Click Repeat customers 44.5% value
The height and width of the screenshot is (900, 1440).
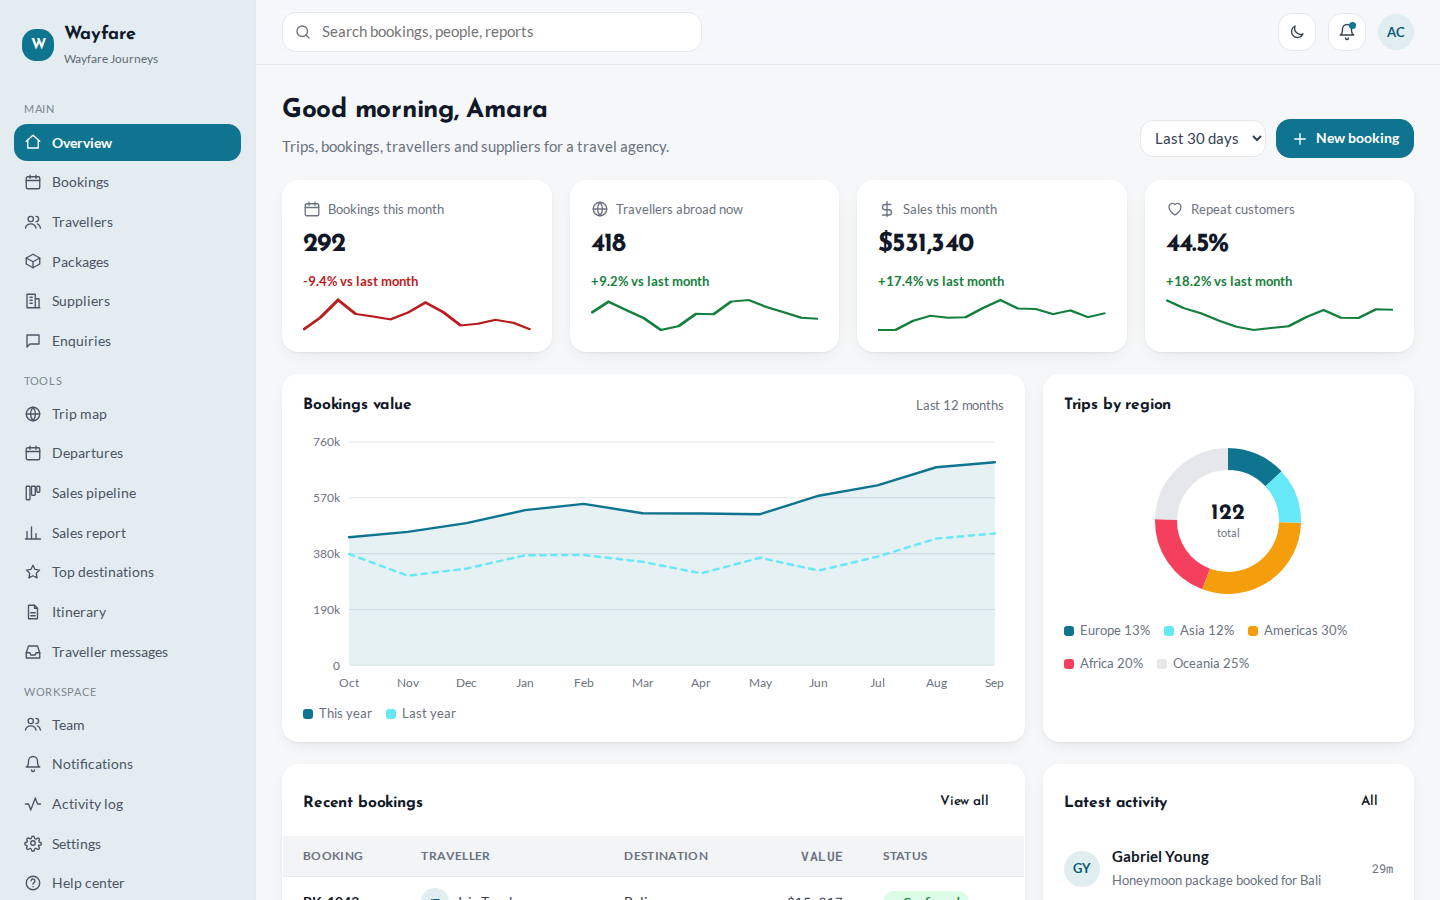click(x=1197, y=243)
